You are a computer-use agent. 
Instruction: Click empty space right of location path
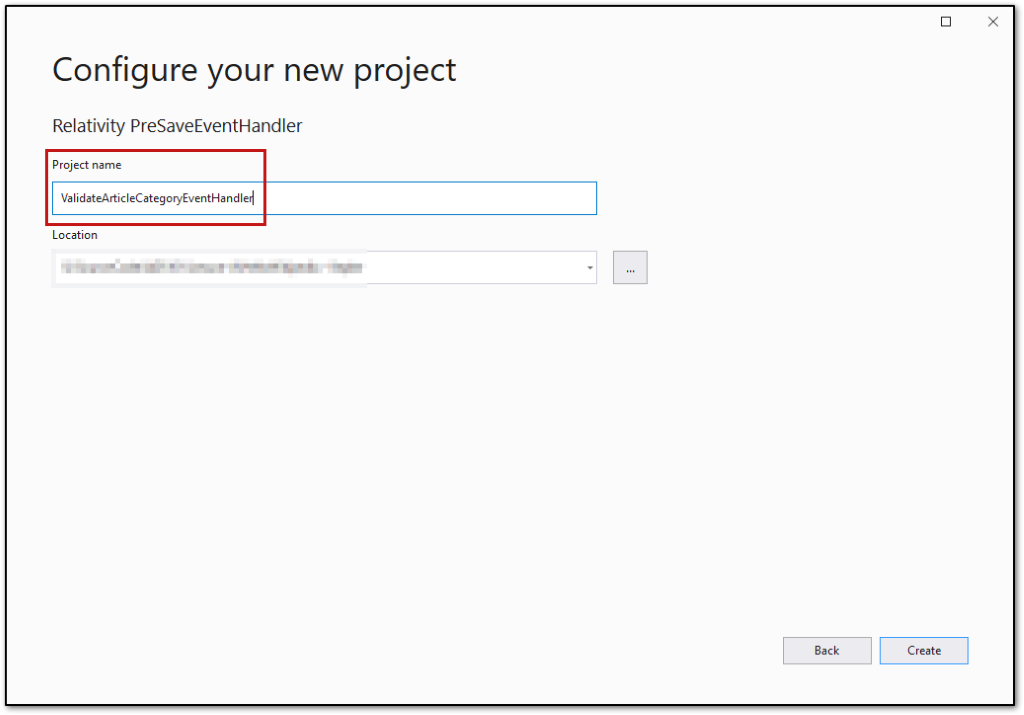point(473,268)
